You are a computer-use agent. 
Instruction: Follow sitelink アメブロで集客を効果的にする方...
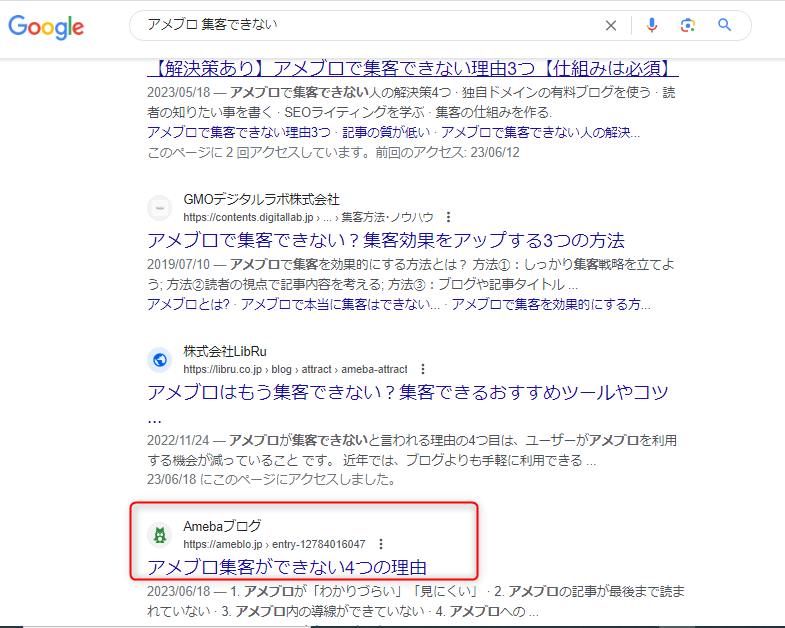tap(551, 304)
